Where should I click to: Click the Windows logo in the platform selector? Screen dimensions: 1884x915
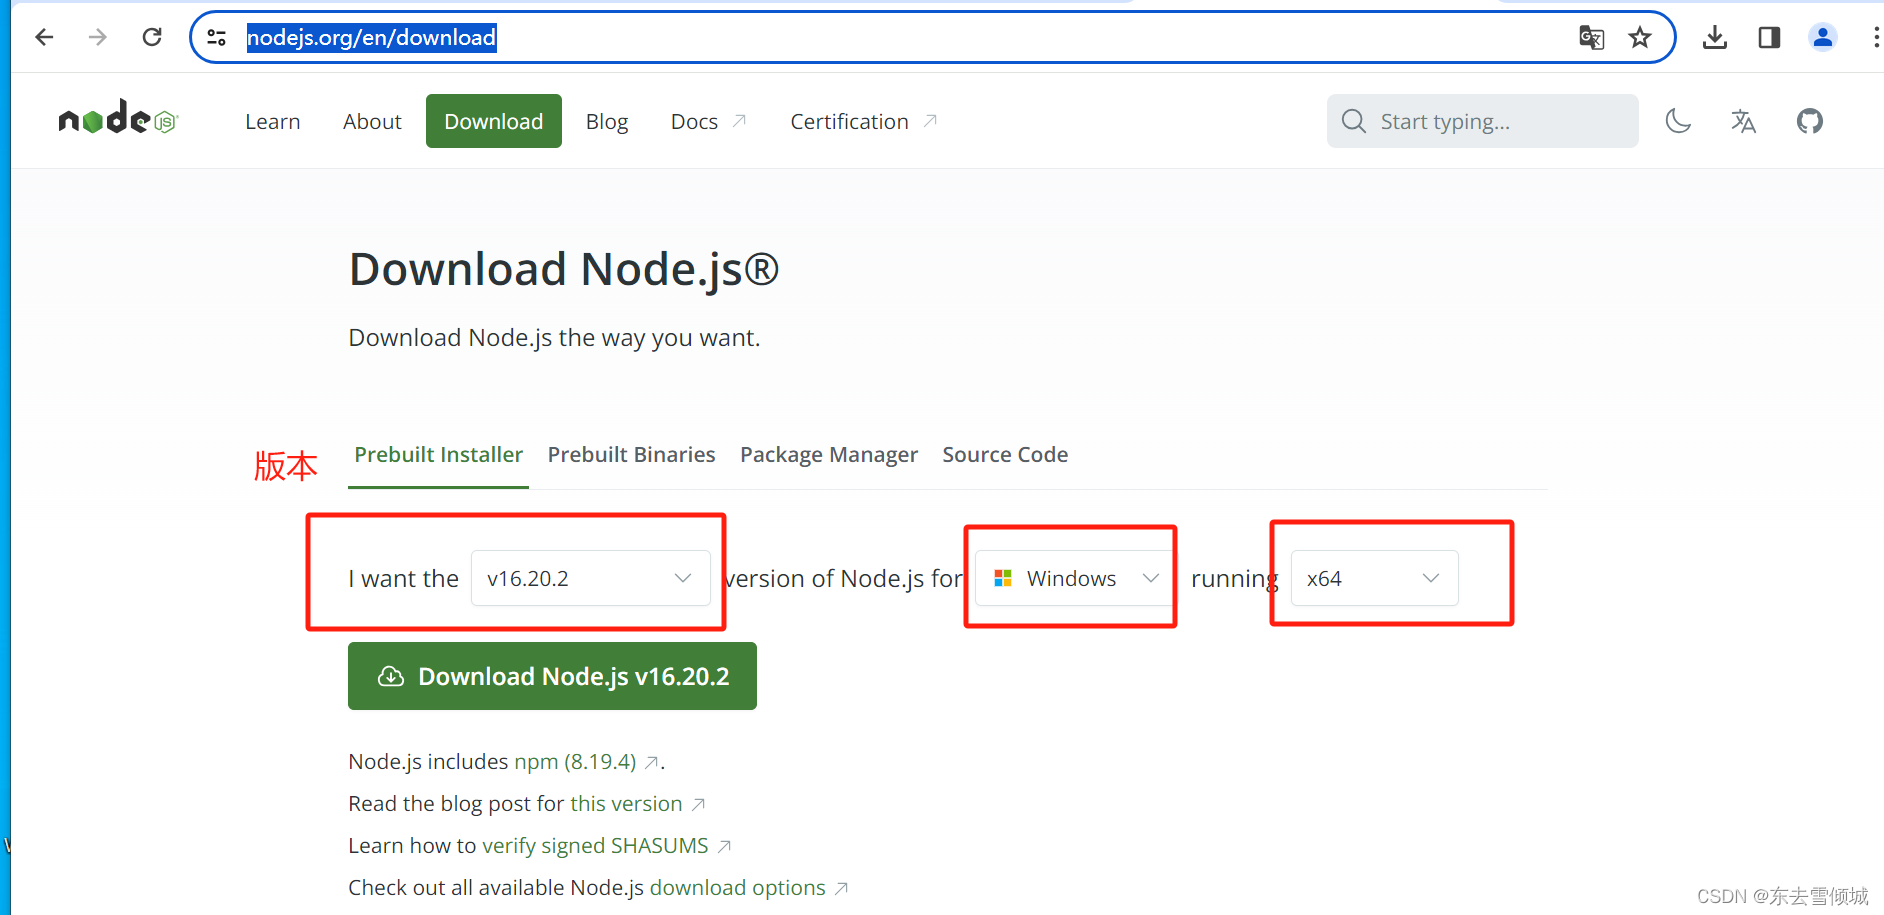tap(1003, 578)
